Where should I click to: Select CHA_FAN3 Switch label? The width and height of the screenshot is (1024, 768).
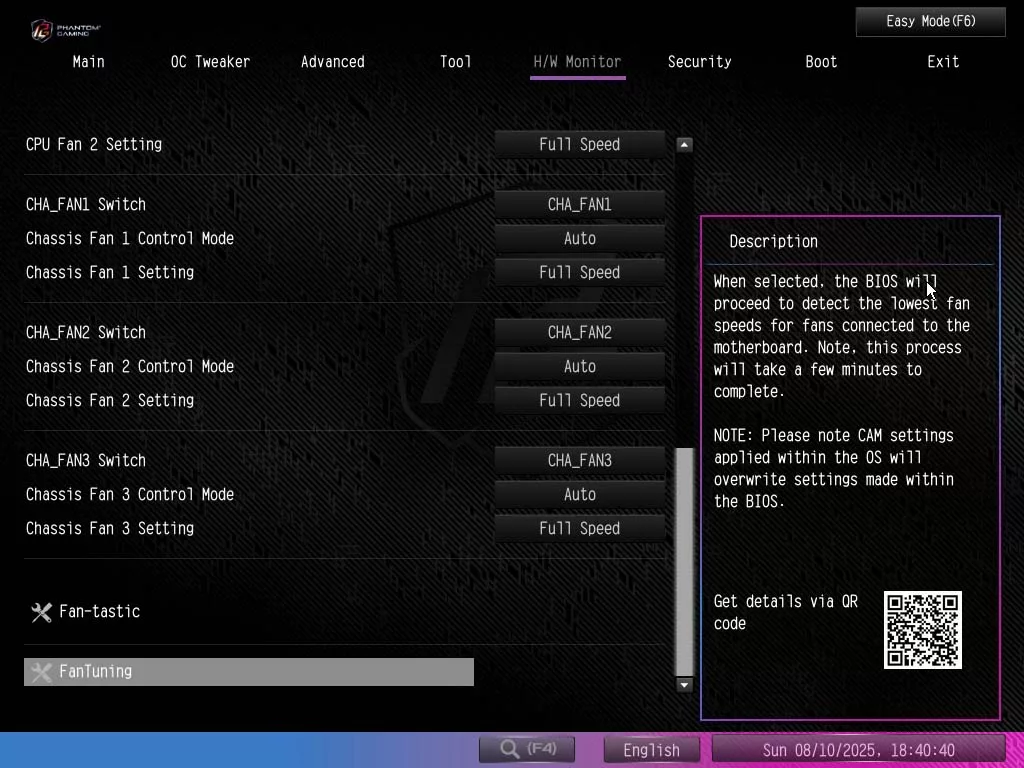86,460
